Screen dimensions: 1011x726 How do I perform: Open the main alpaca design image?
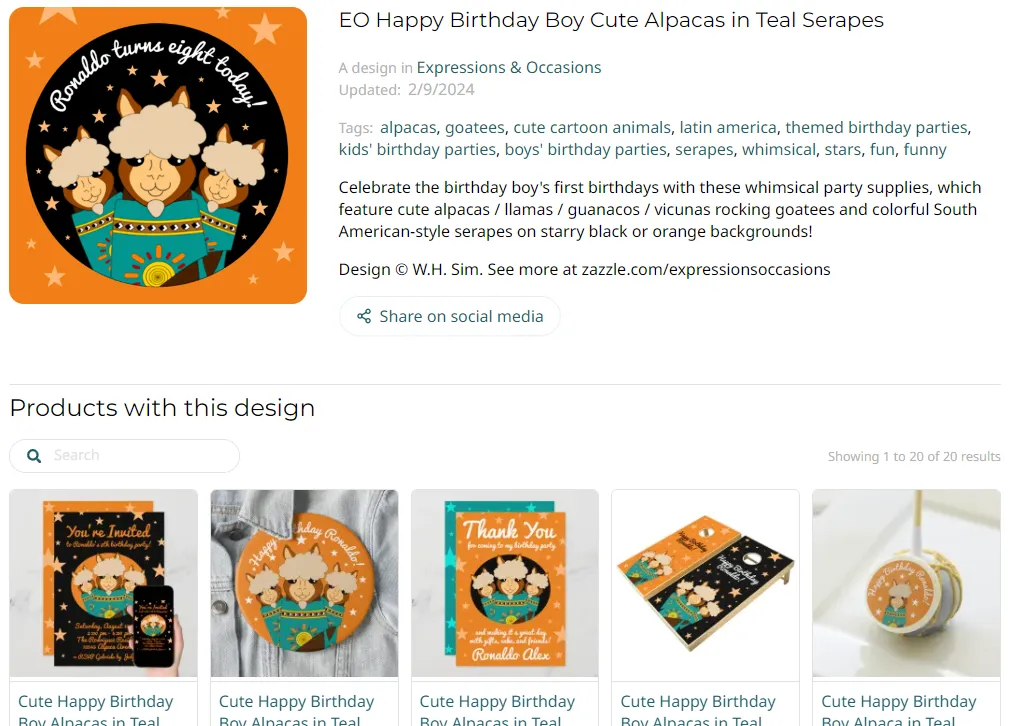click(158, 156)
